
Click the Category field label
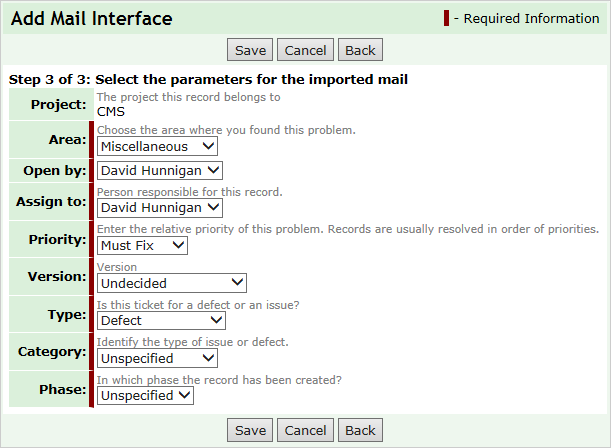tap(52, 352)
